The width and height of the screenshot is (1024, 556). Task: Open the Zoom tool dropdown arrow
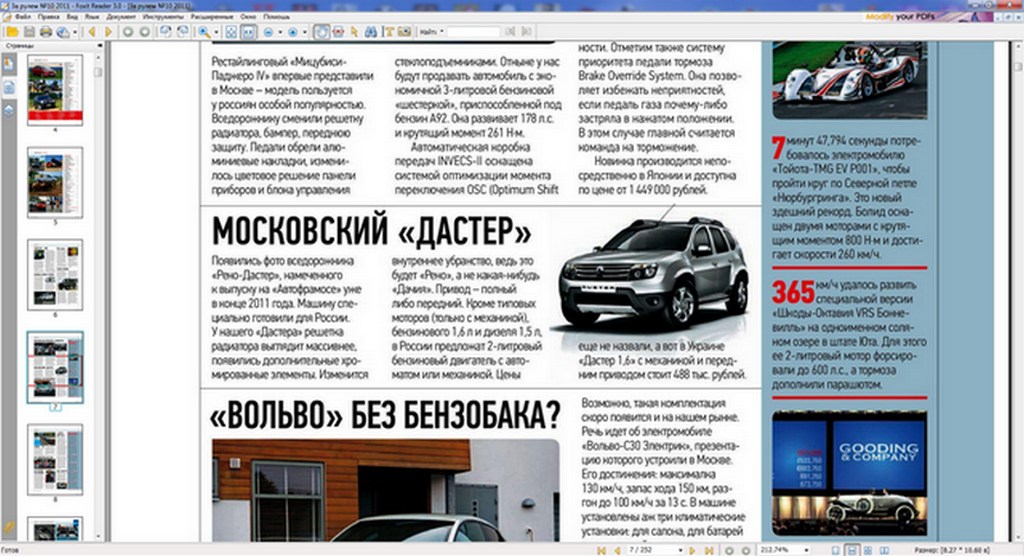point(216,31)
